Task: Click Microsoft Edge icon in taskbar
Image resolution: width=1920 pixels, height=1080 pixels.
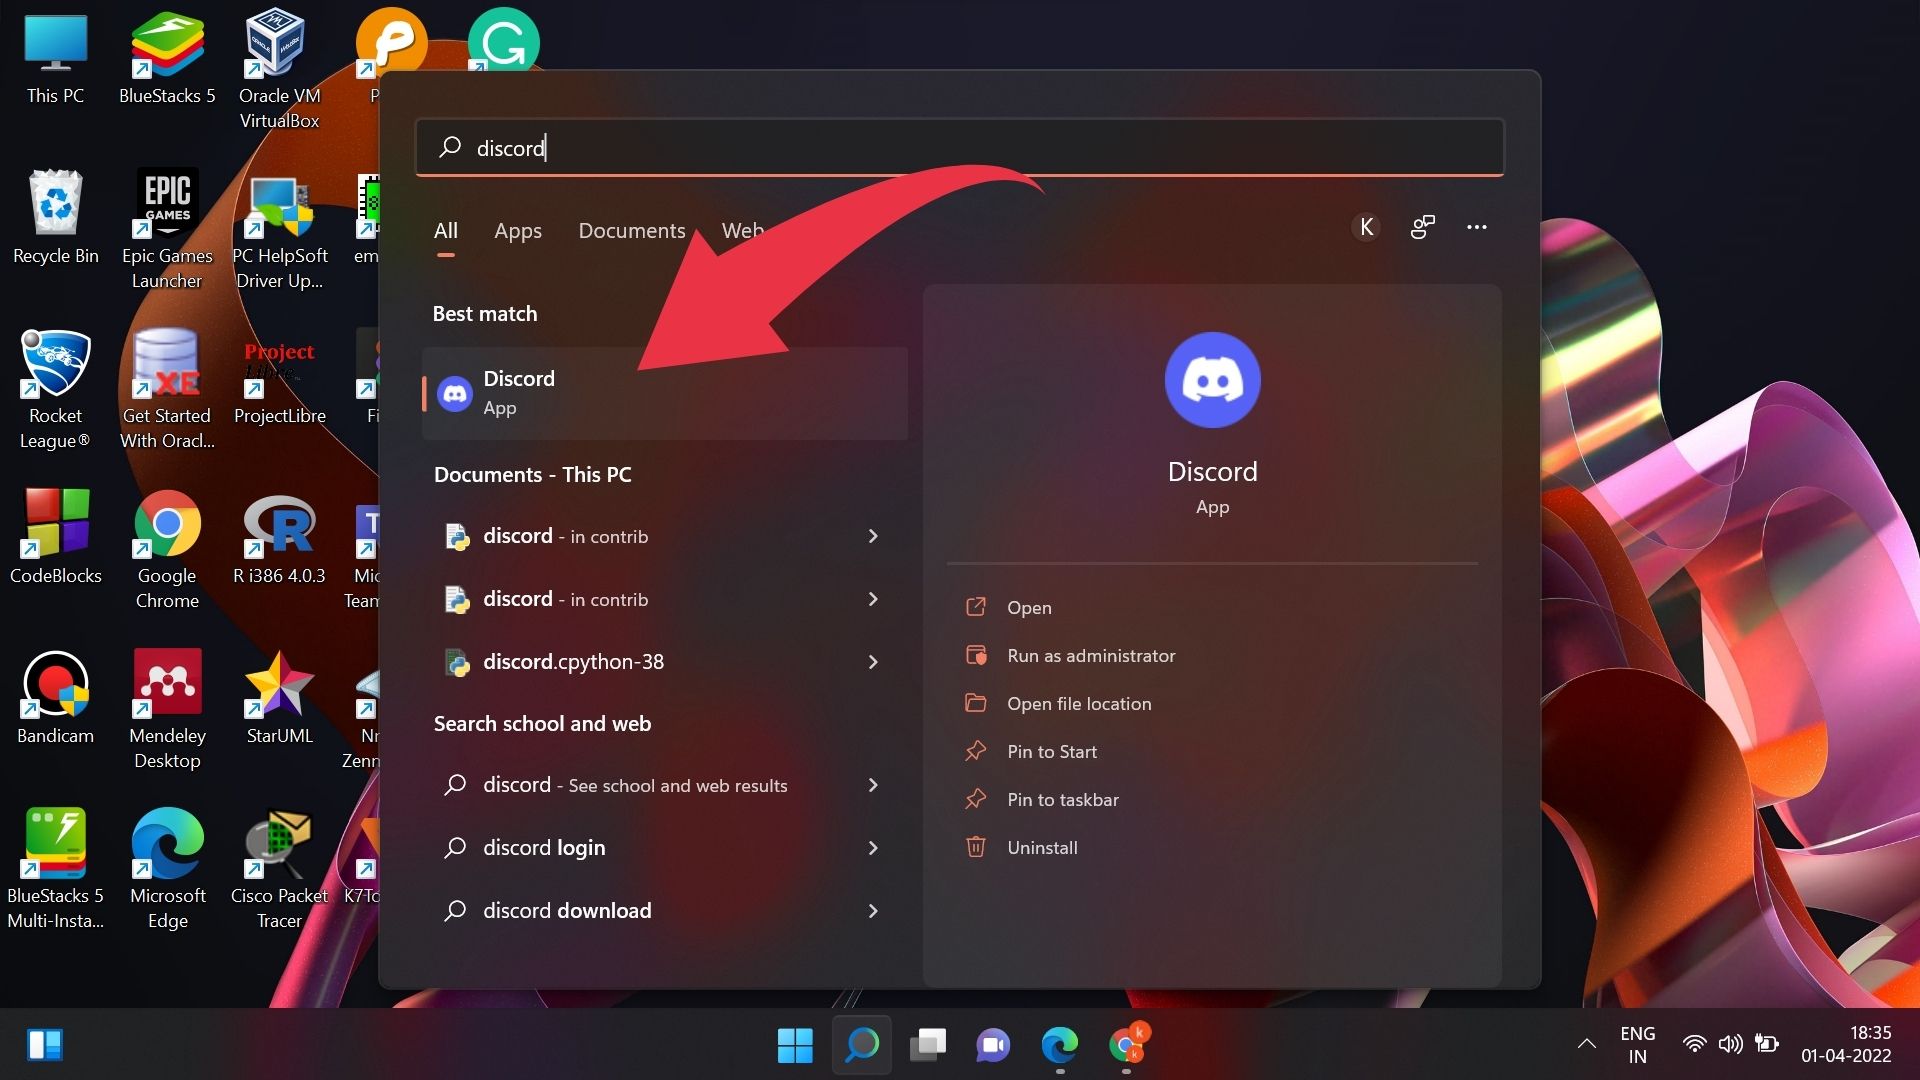Action: pos(1062,1046)
